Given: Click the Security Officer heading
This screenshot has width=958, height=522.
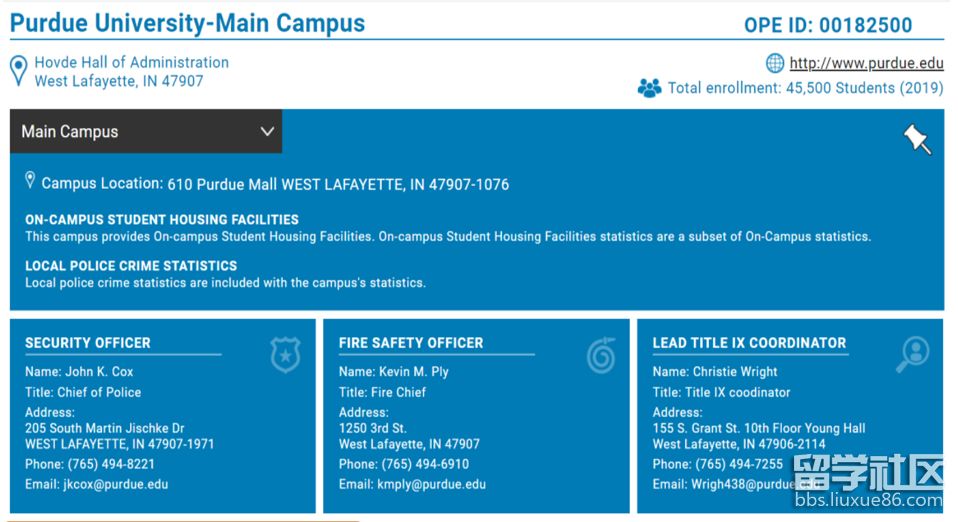Looking at the screenshot, I should click(x=88, y=343).
